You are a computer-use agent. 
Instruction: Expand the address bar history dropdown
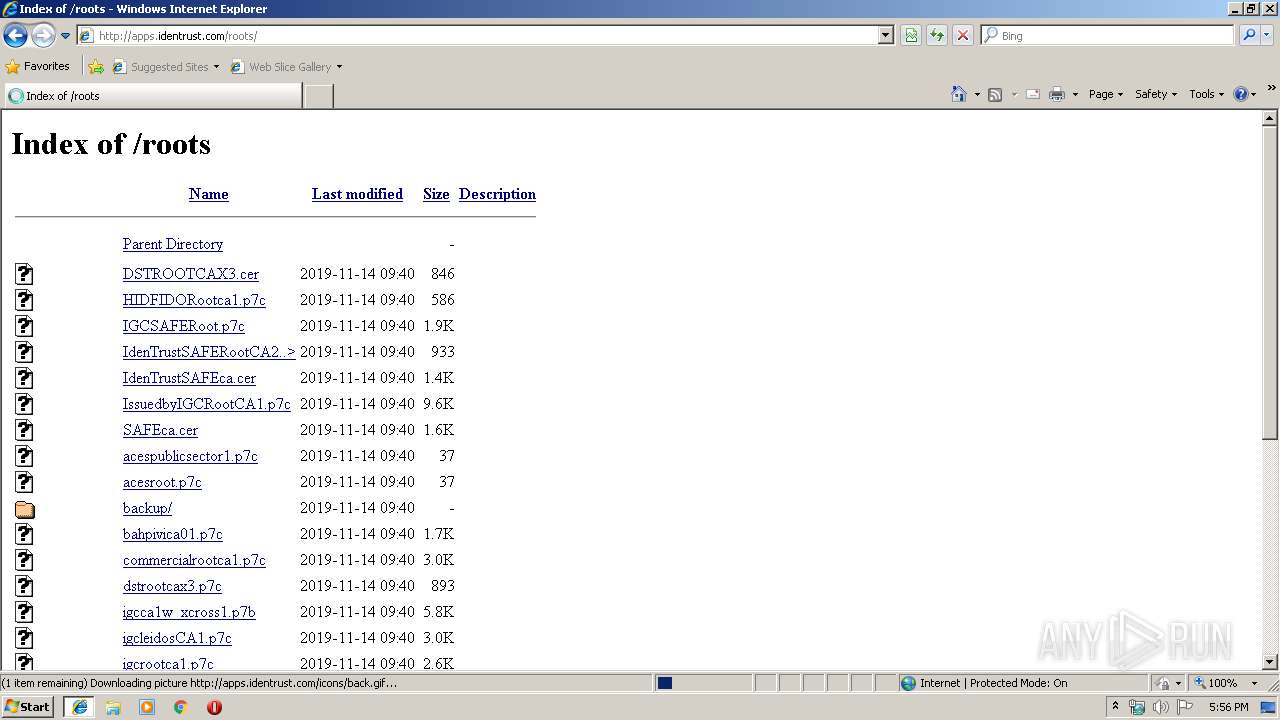tap(886, 36)
